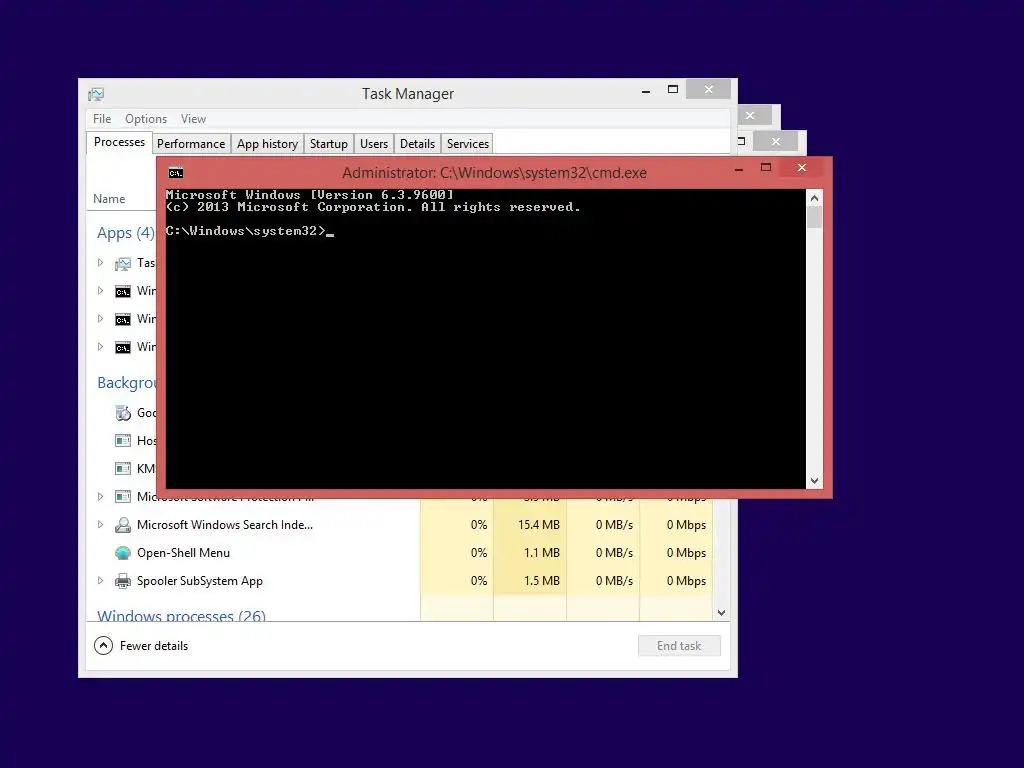Select the Windows processes (26) group header
The width and height of the screenshot is (1024, 768).
pos(182,615)
